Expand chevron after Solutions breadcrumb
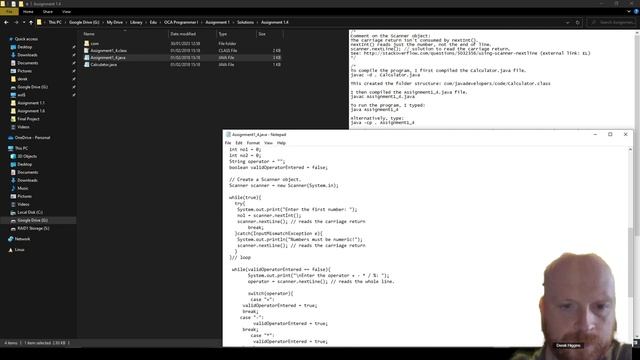Screen dimensions: 640x360 258,22
